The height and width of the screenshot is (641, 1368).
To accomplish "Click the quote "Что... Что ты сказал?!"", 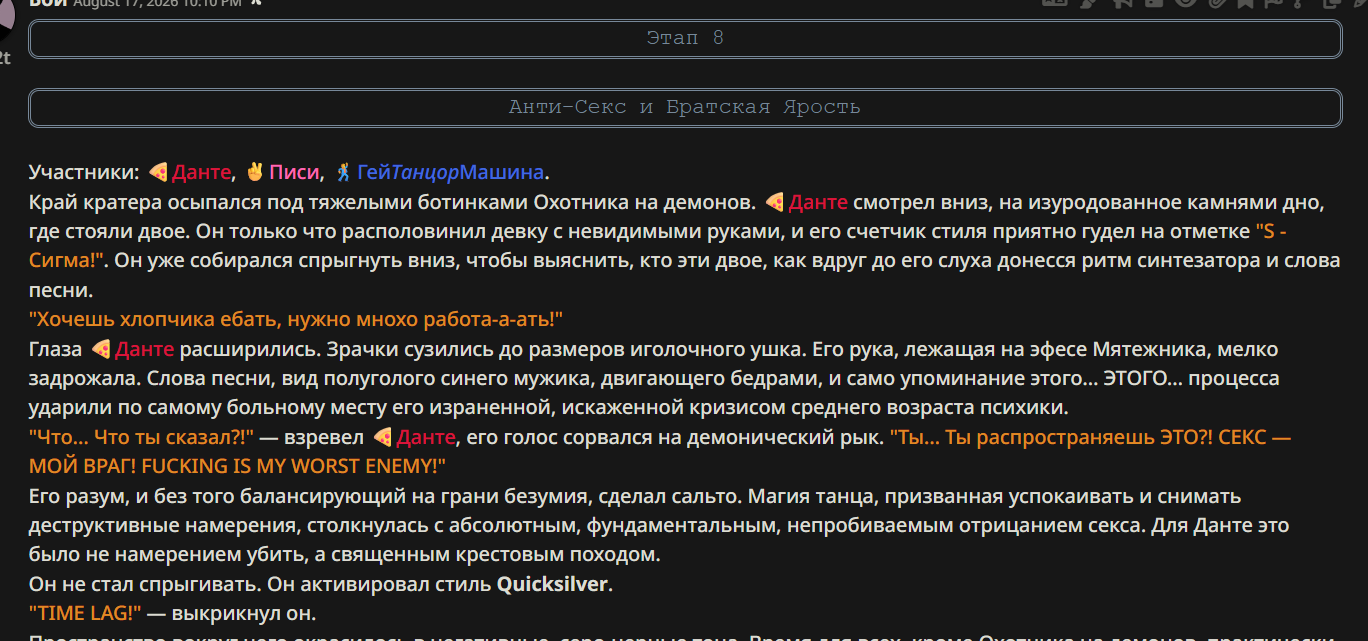I will (x=141, y=437).
